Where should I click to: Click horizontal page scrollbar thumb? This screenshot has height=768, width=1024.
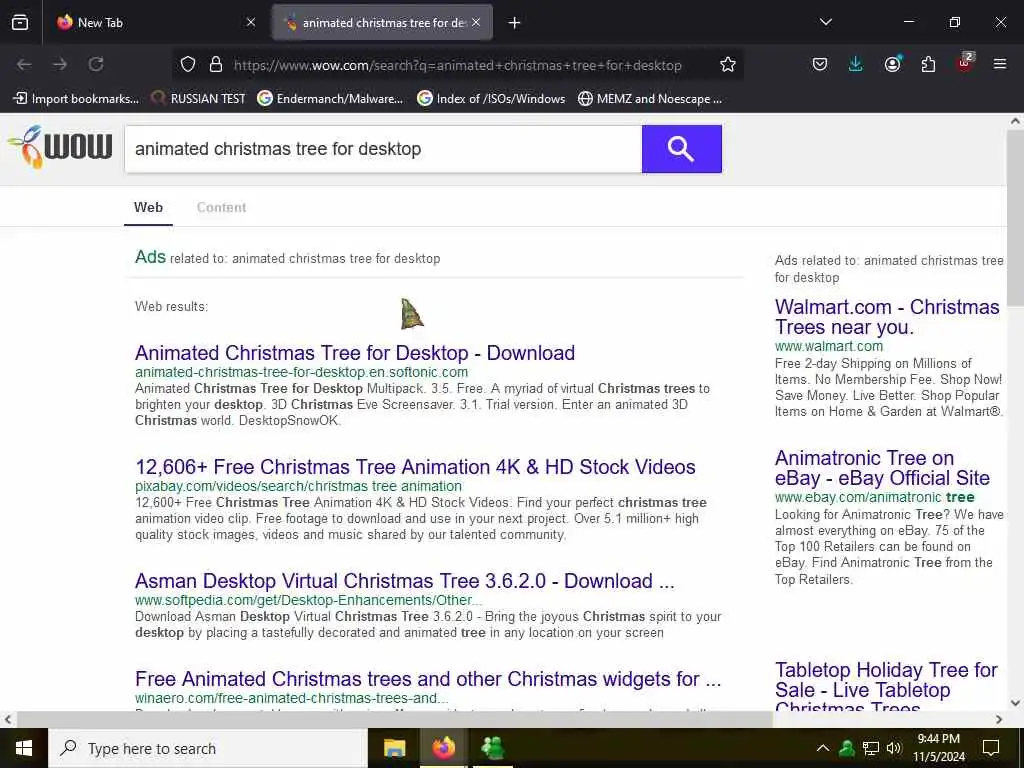pos(394,719)
